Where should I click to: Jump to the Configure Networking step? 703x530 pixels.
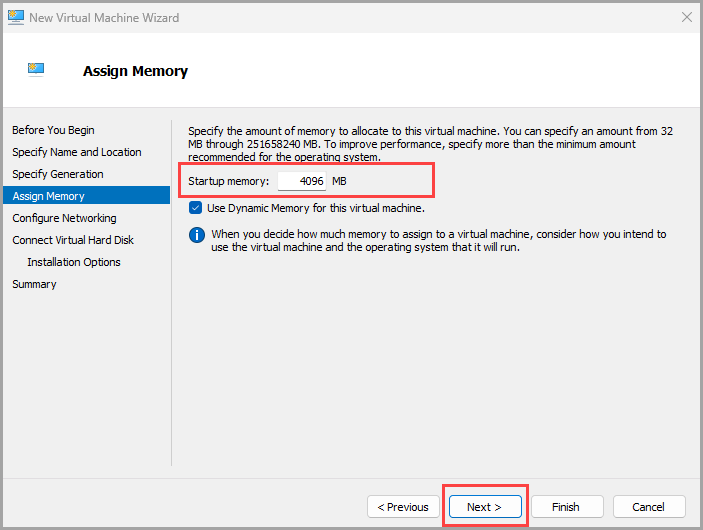[64, 218]
